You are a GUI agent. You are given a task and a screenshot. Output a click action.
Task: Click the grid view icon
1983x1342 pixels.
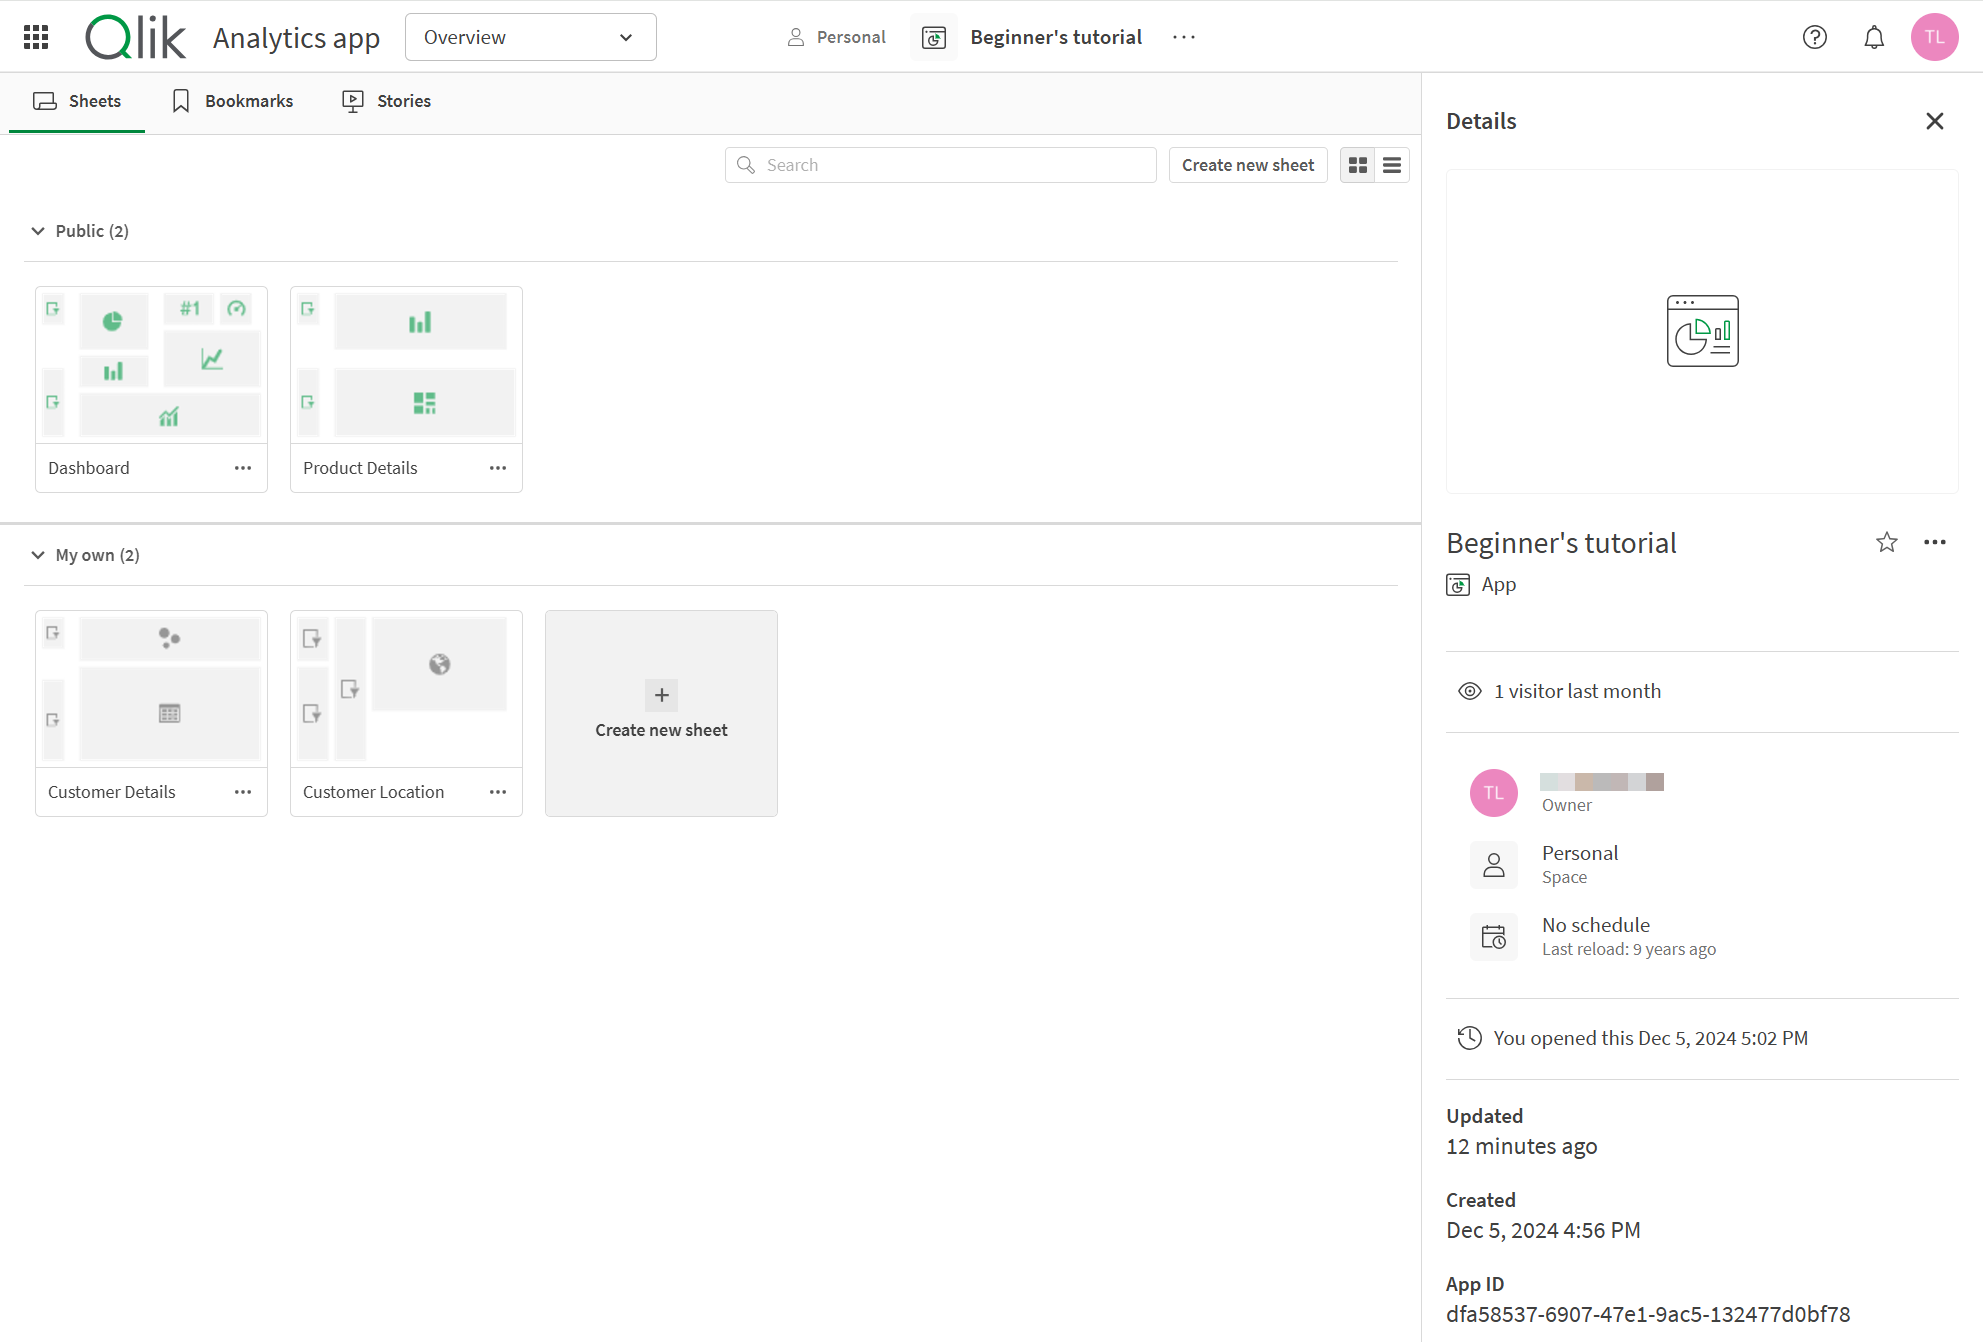pyautogui.click(x=1357, y=165)
